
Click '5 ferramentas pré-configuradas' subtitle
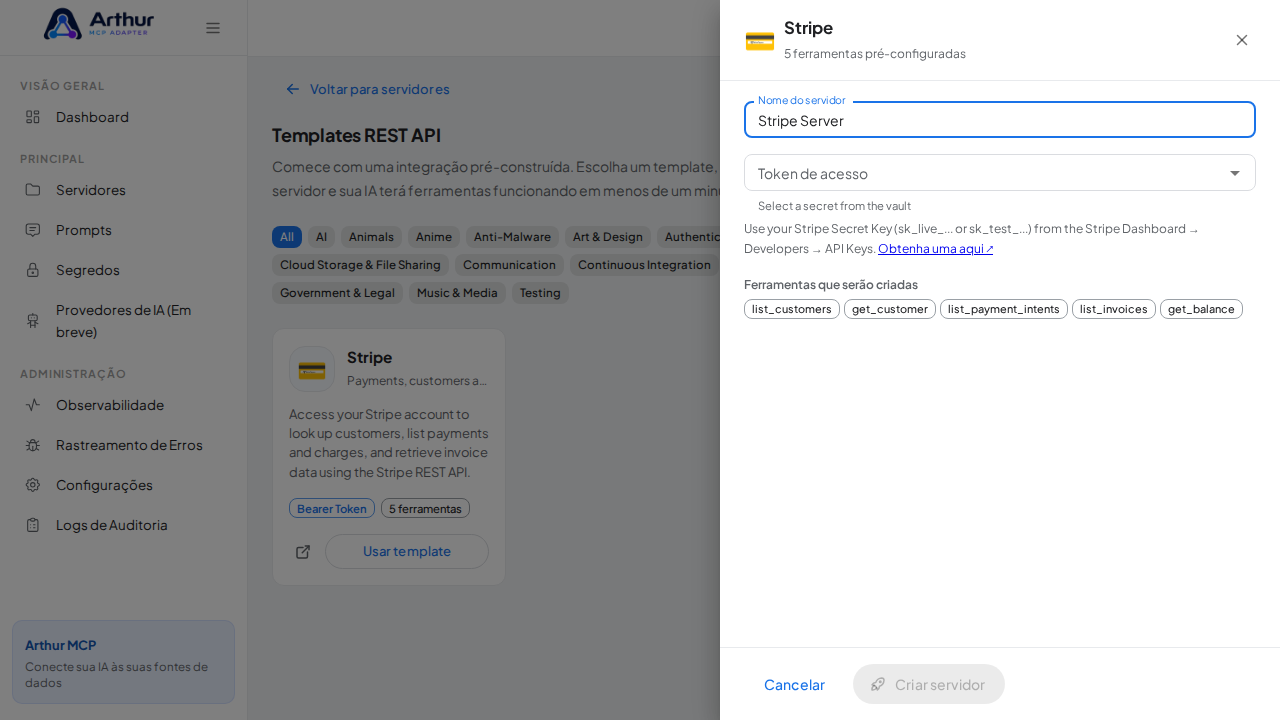click(875, 54)
